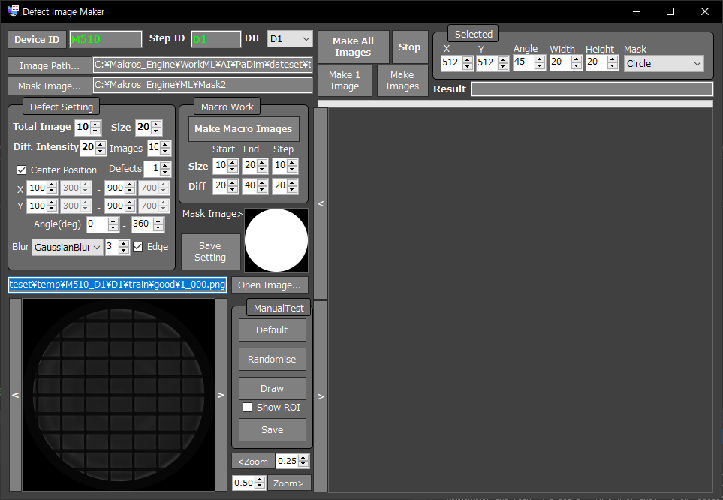723x500 pixels.
Task: Click the Randomise button
Action: tap(272, 359)
